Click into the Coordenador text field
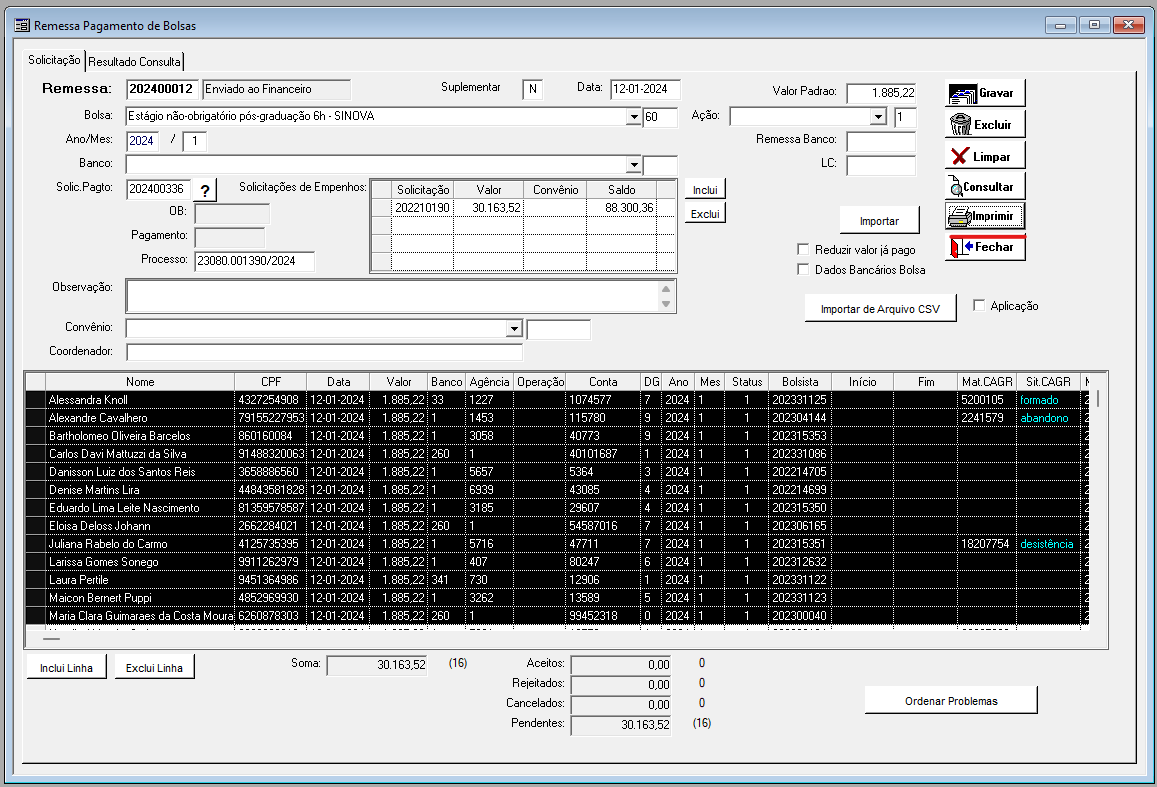Viewport: 1157px width, 787px height. coord(324,352)
